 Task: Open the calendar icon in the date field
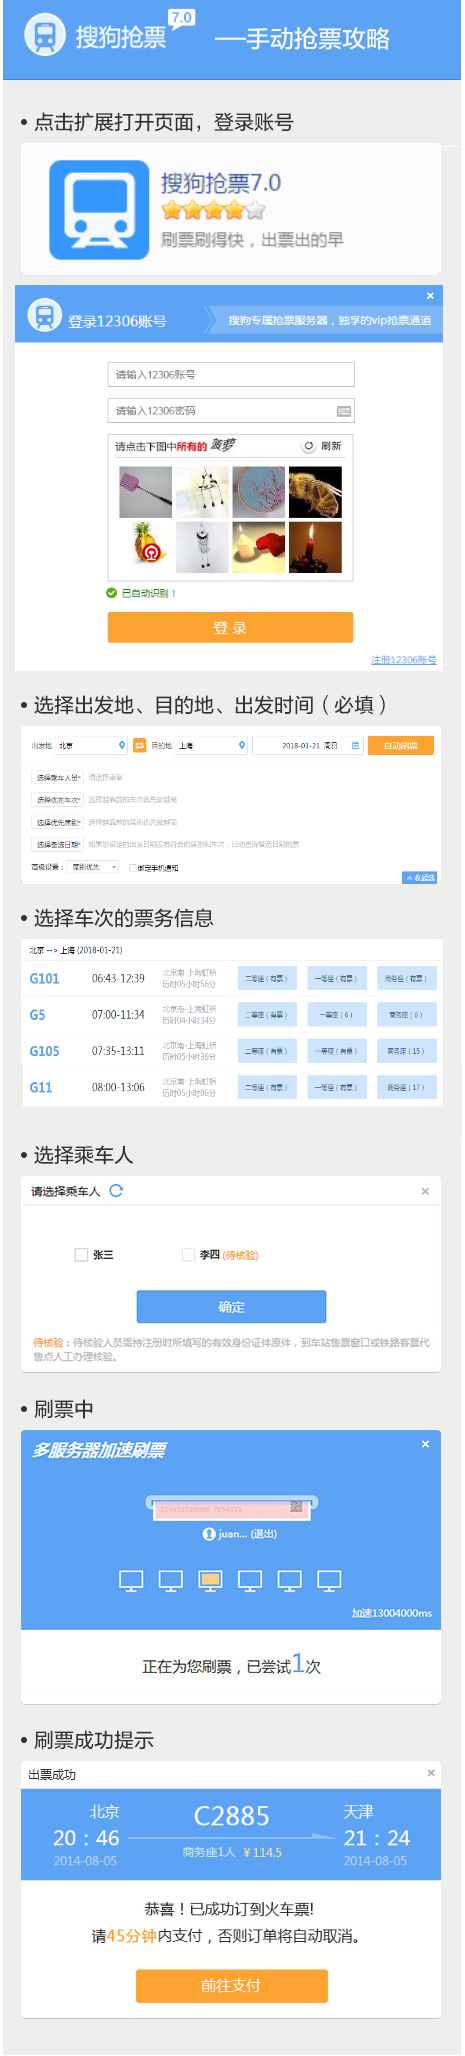click(355, 745)
